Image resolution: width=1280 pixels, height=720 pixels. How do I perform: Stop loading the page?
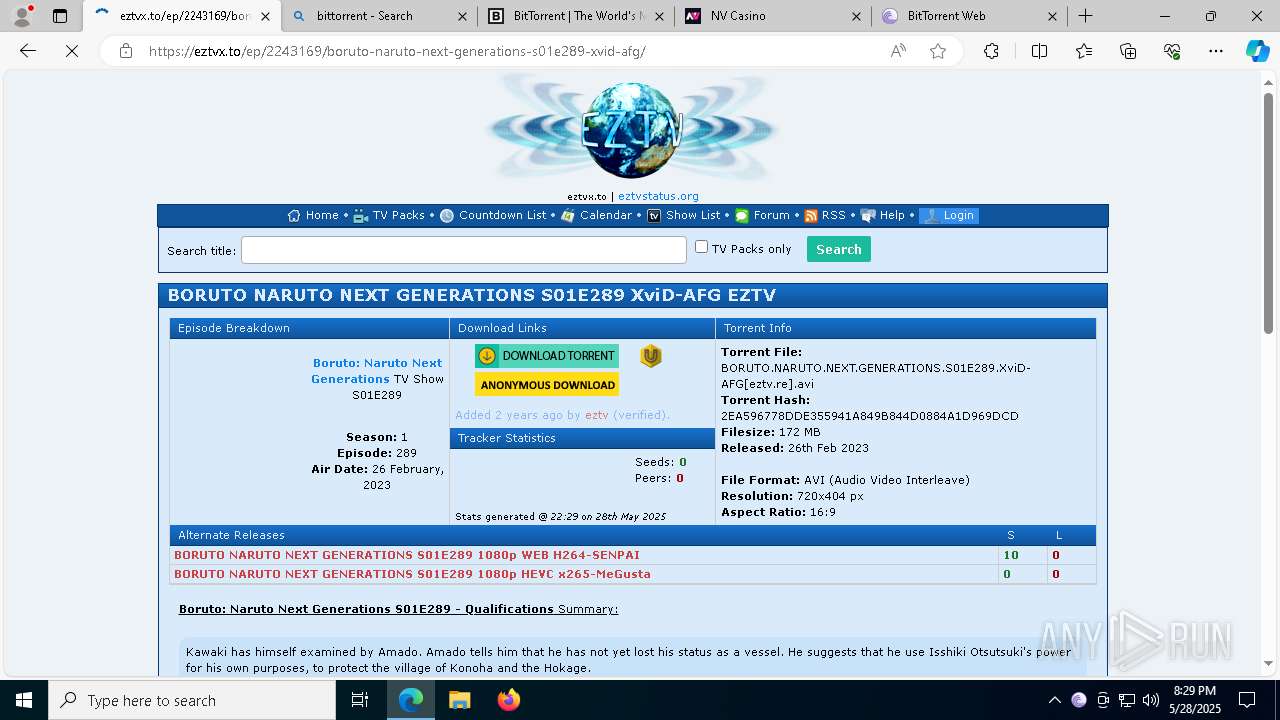tap(72, 51)
